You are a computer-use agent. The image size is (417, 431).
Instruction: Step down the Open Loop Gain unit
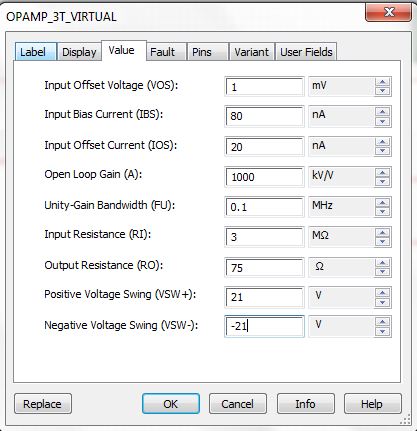(382, 181)
